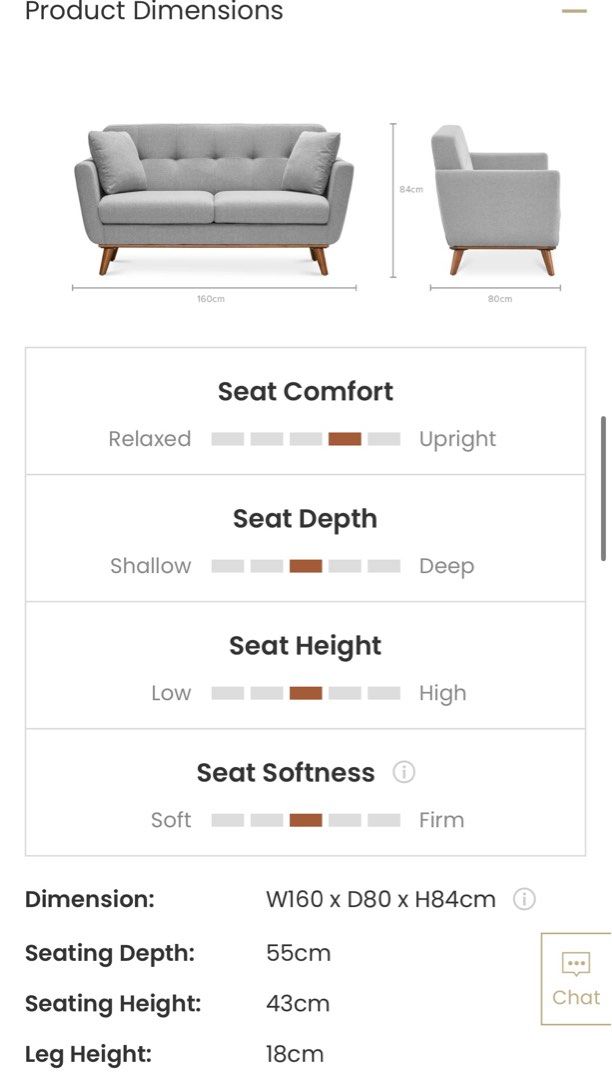Expand the Seat Height section heading

click(x=305, y=645)
